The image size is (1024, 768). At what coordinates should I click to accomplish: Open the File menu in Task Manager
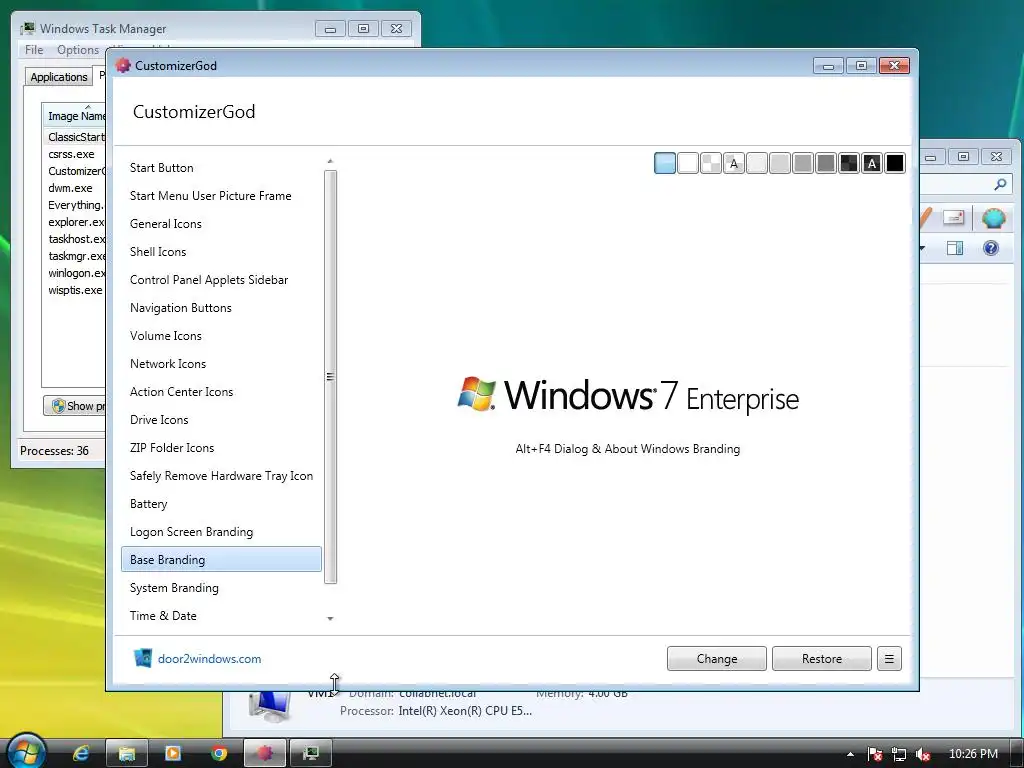[x=34, y=50]
